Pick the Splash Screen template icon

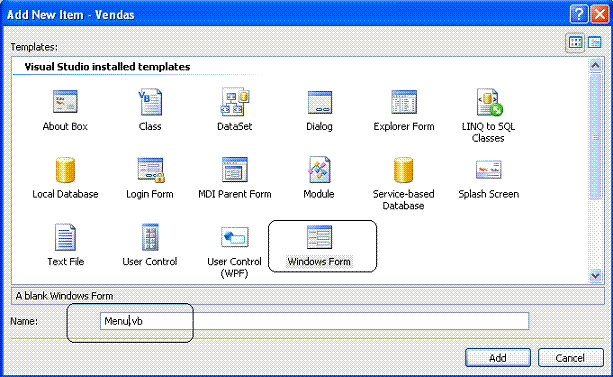489,170
